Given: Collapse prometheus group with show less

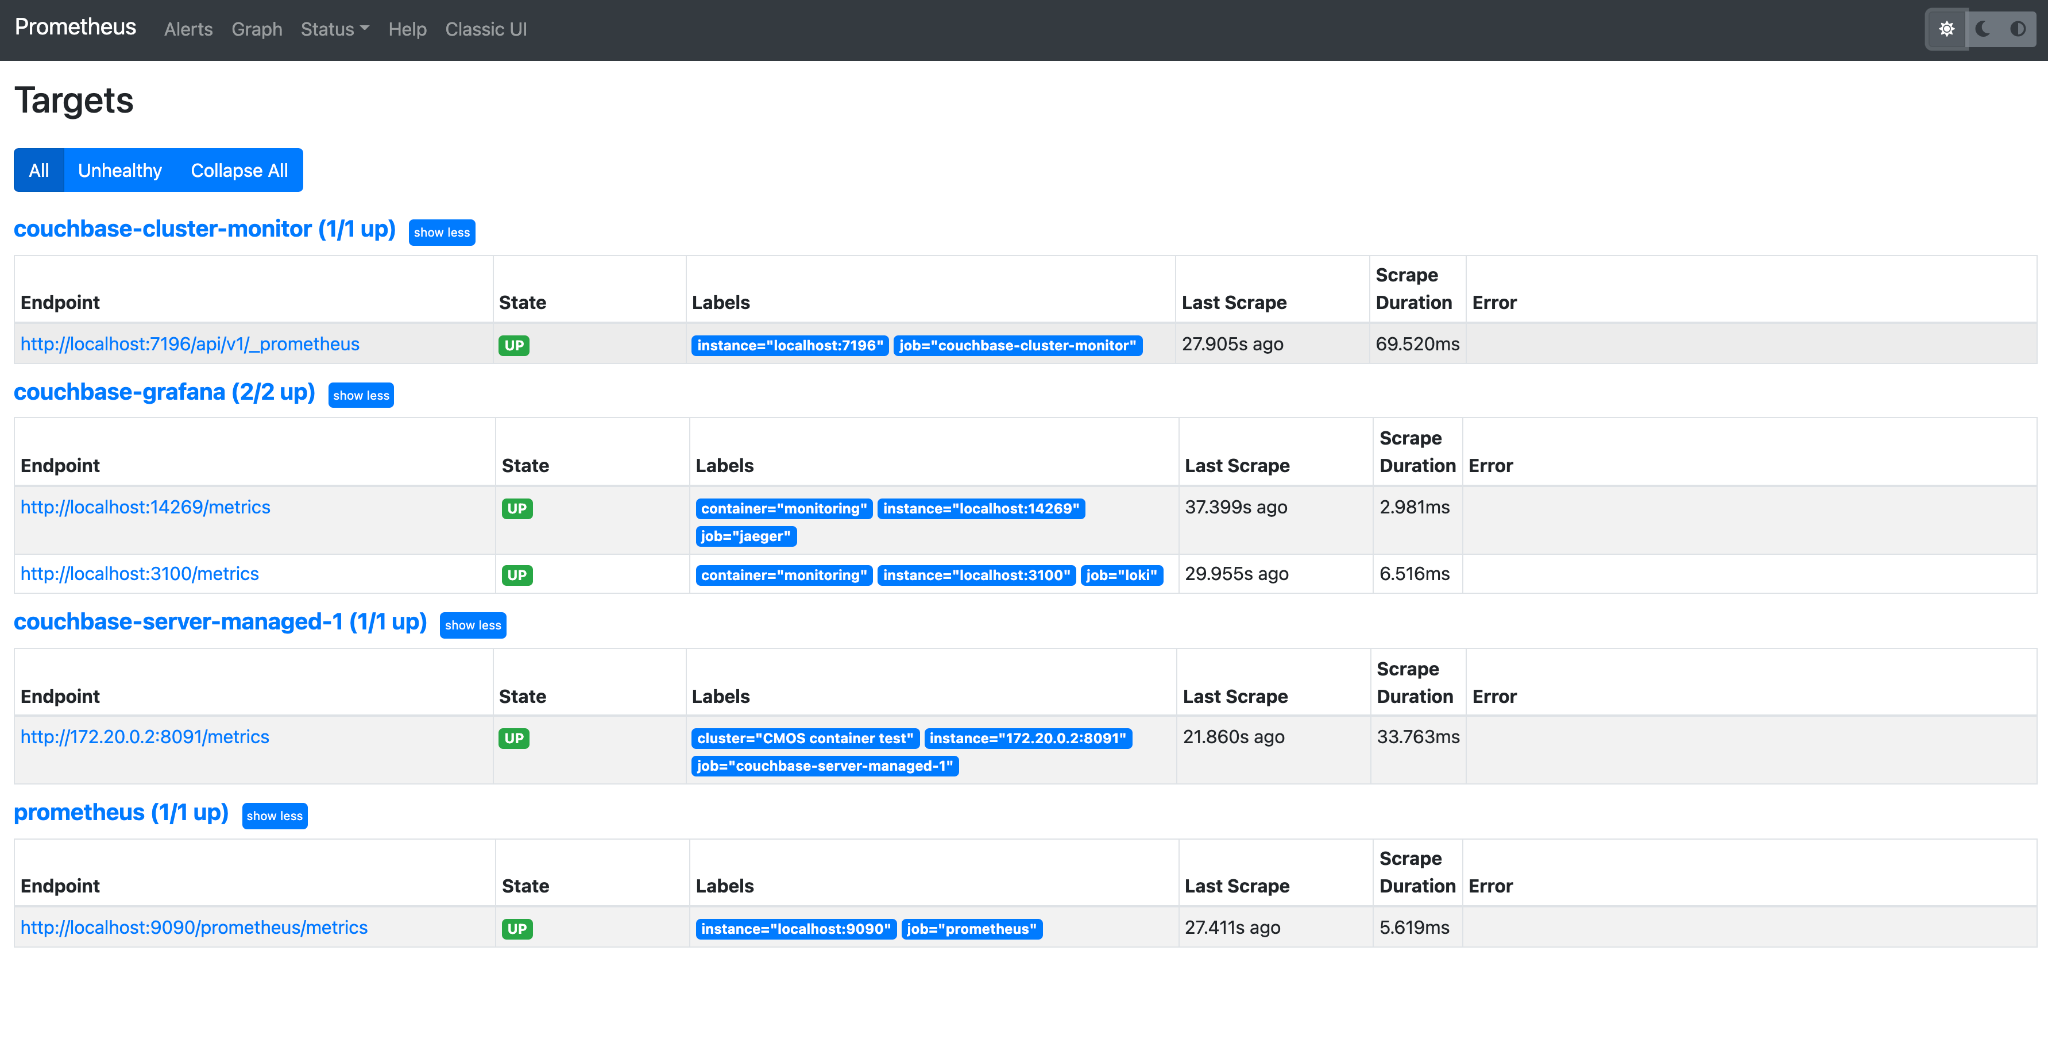Looking at the screenshot, I should (275, 816).
